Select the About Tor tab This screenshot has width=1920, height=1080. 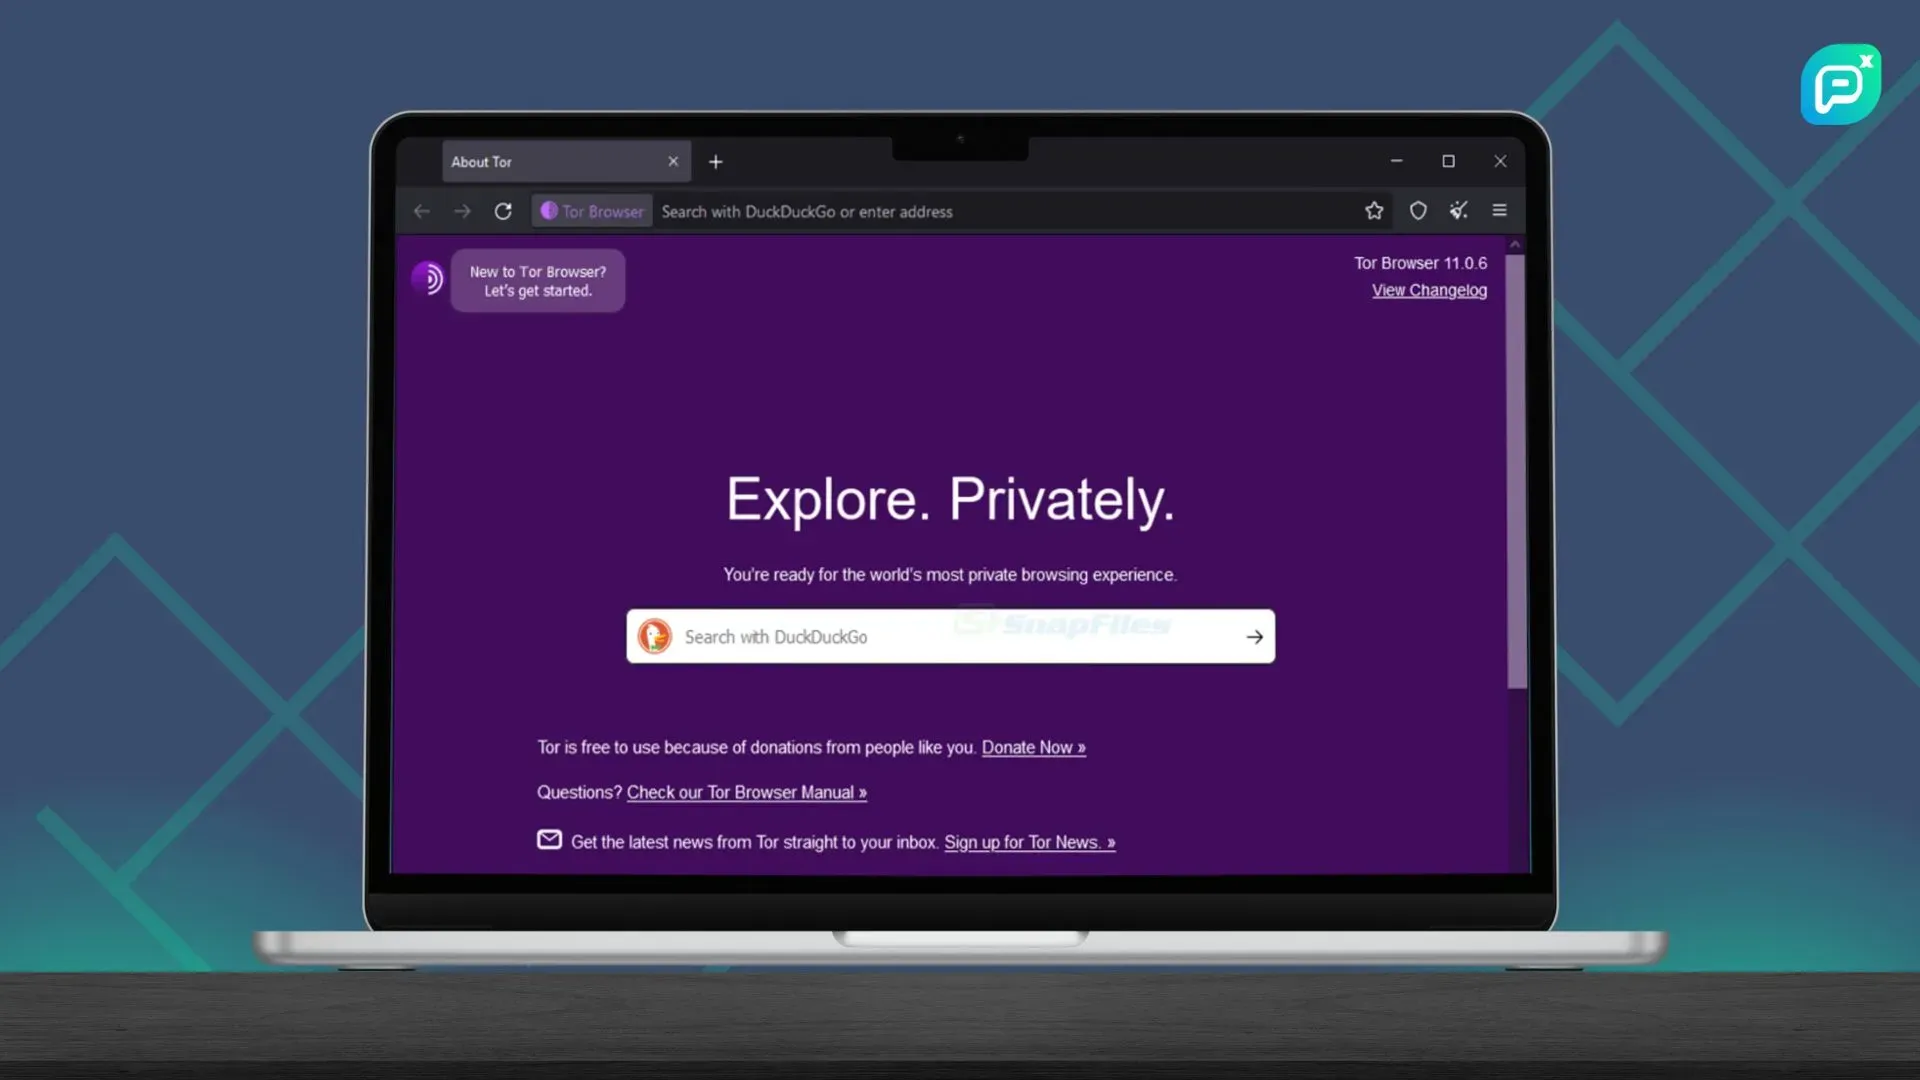[x=566, y=162]
